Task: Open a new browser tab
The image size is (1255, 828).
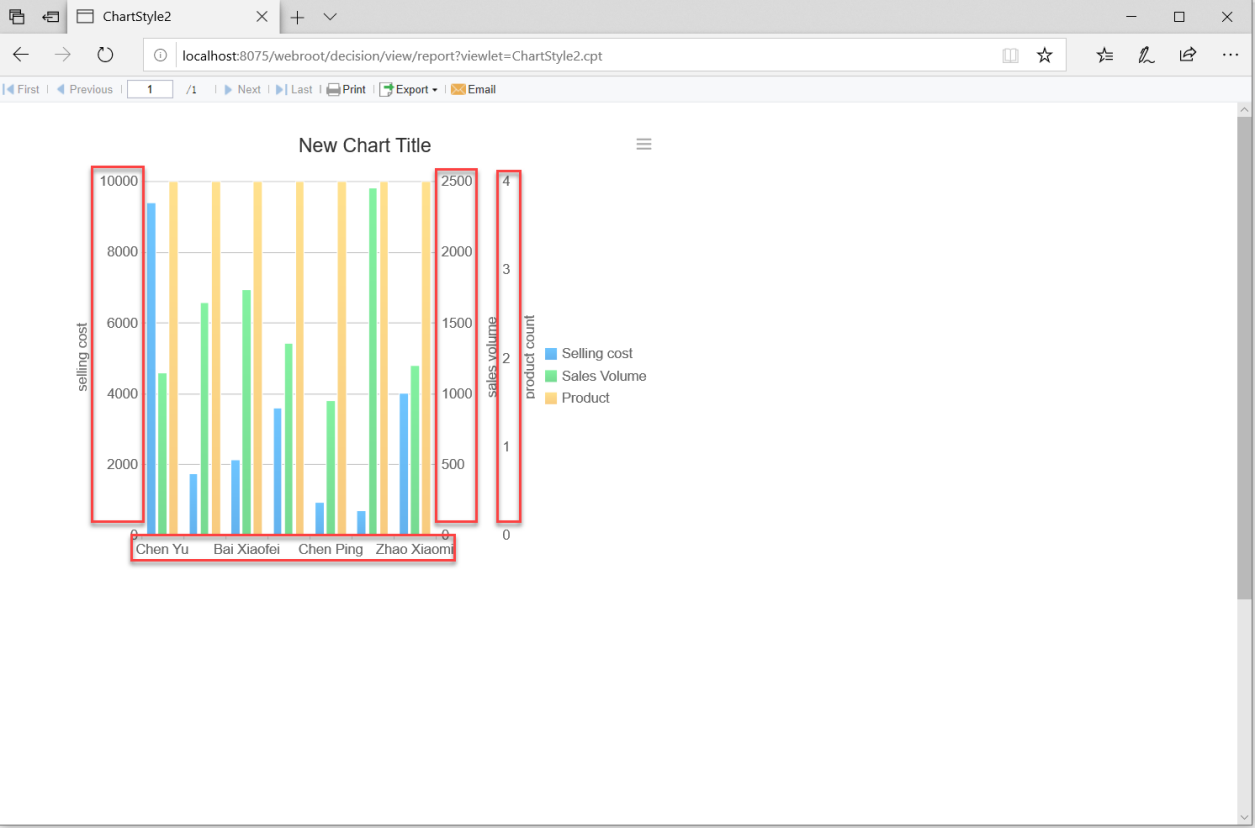Action: 298,17
